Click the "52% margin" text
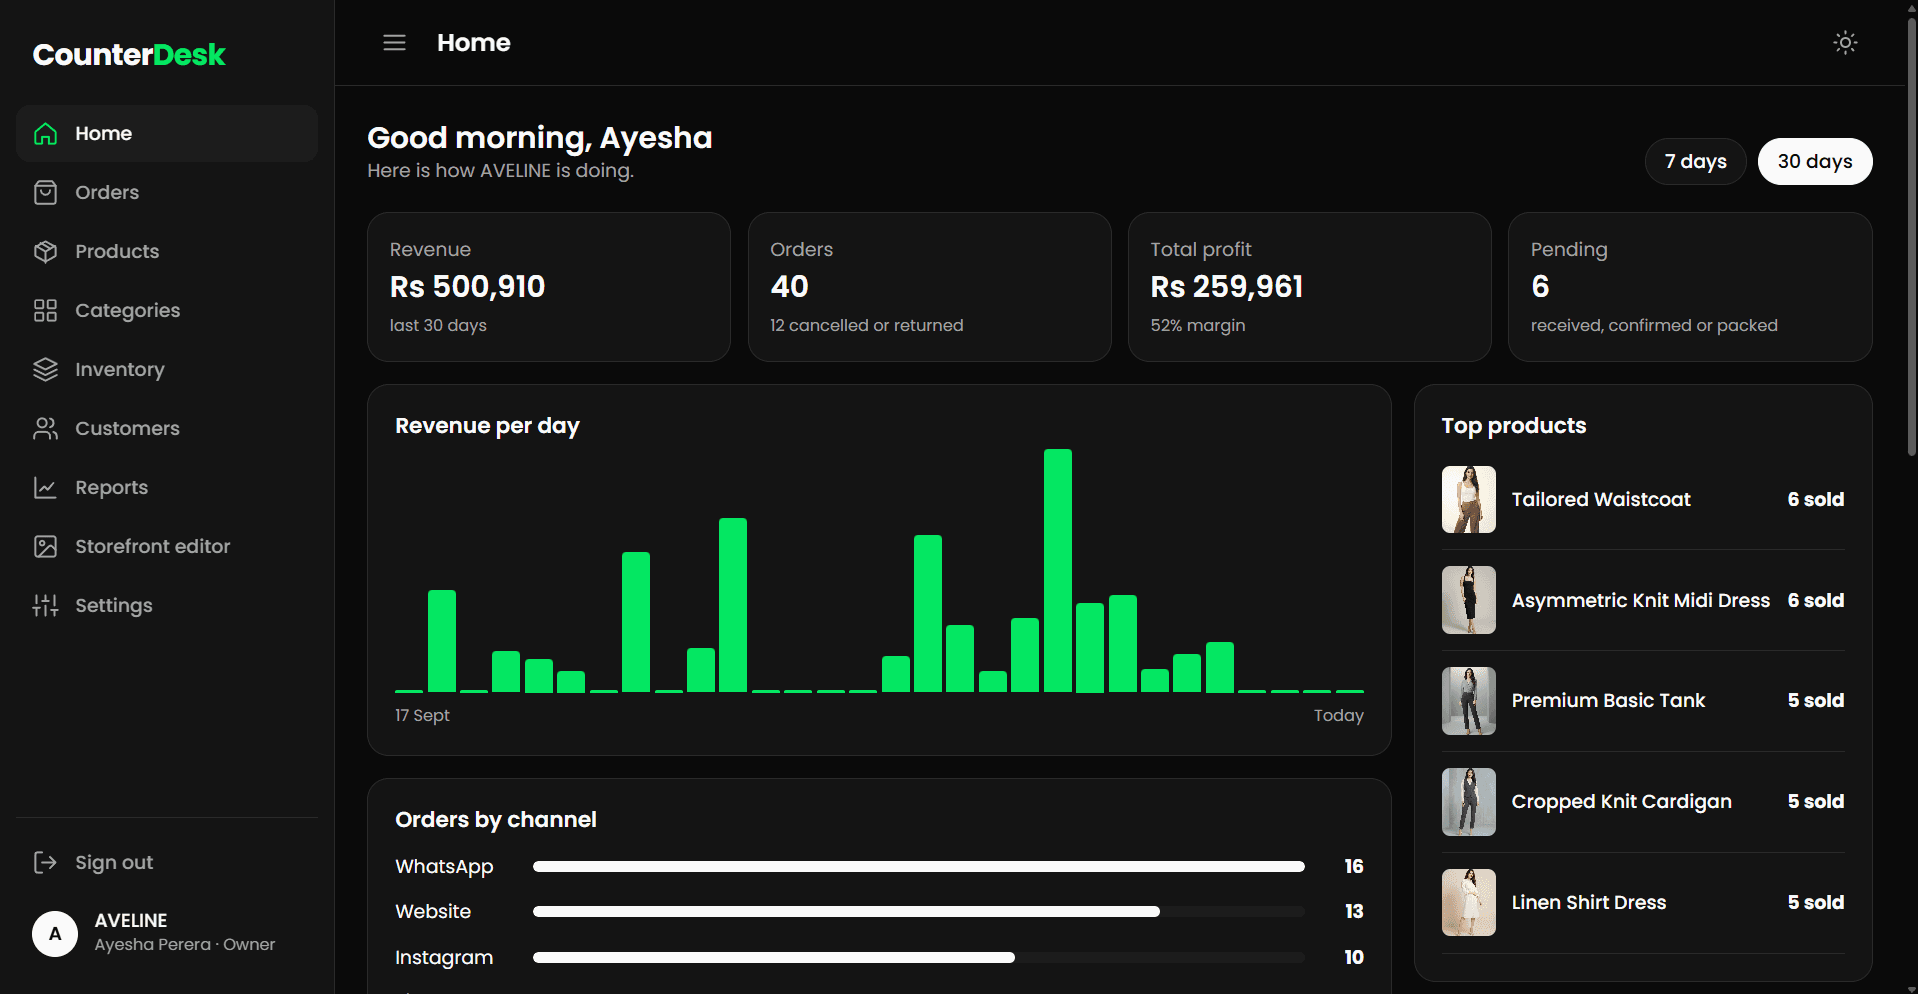 point(1198,326)
